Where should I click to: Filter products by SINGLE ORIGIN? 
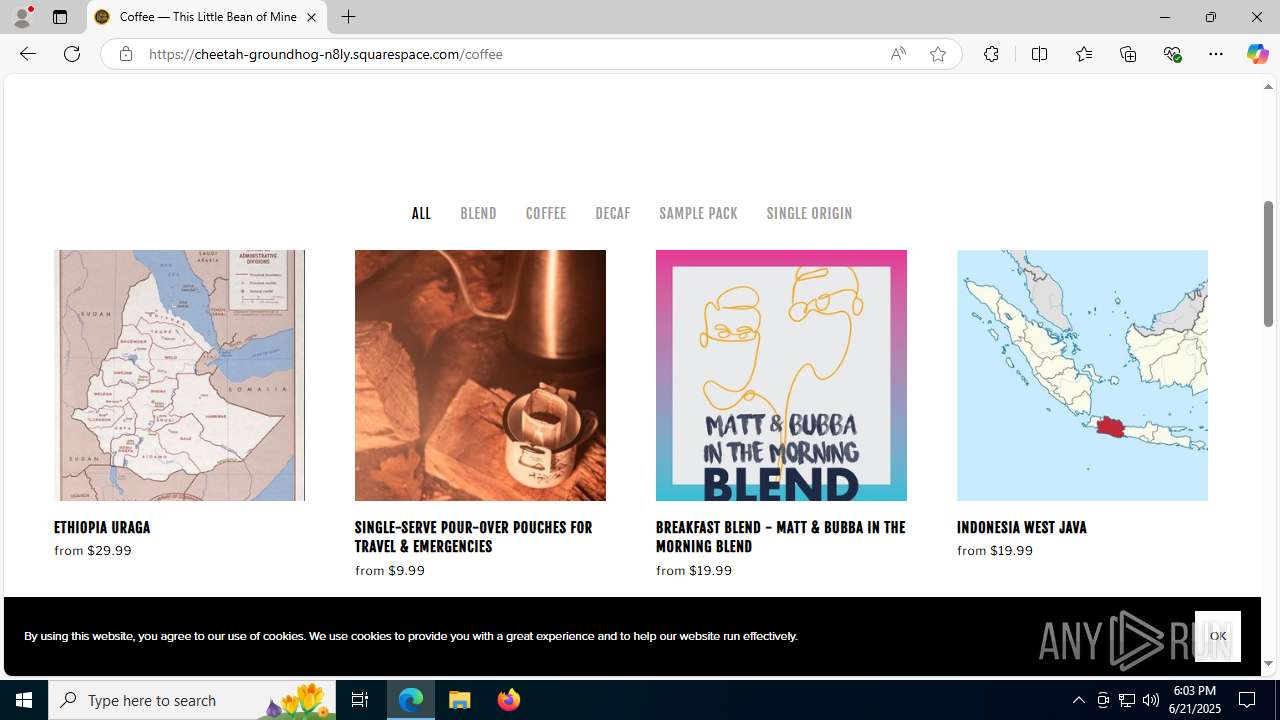pos(809,213)
